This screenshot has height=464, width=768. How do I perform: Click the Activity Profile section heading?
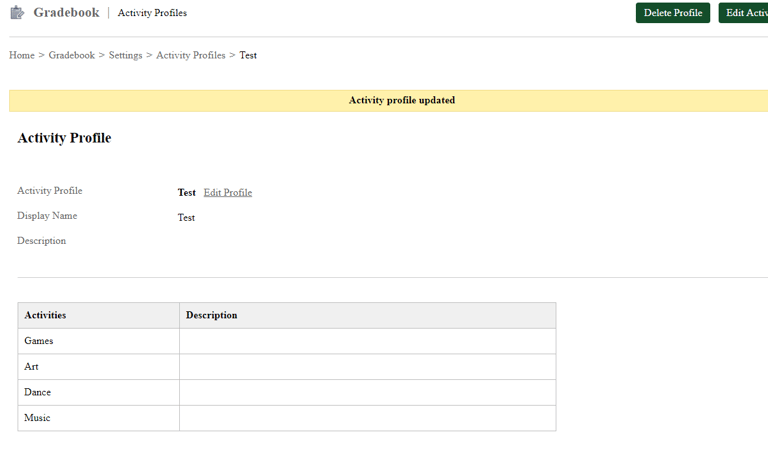64,138
